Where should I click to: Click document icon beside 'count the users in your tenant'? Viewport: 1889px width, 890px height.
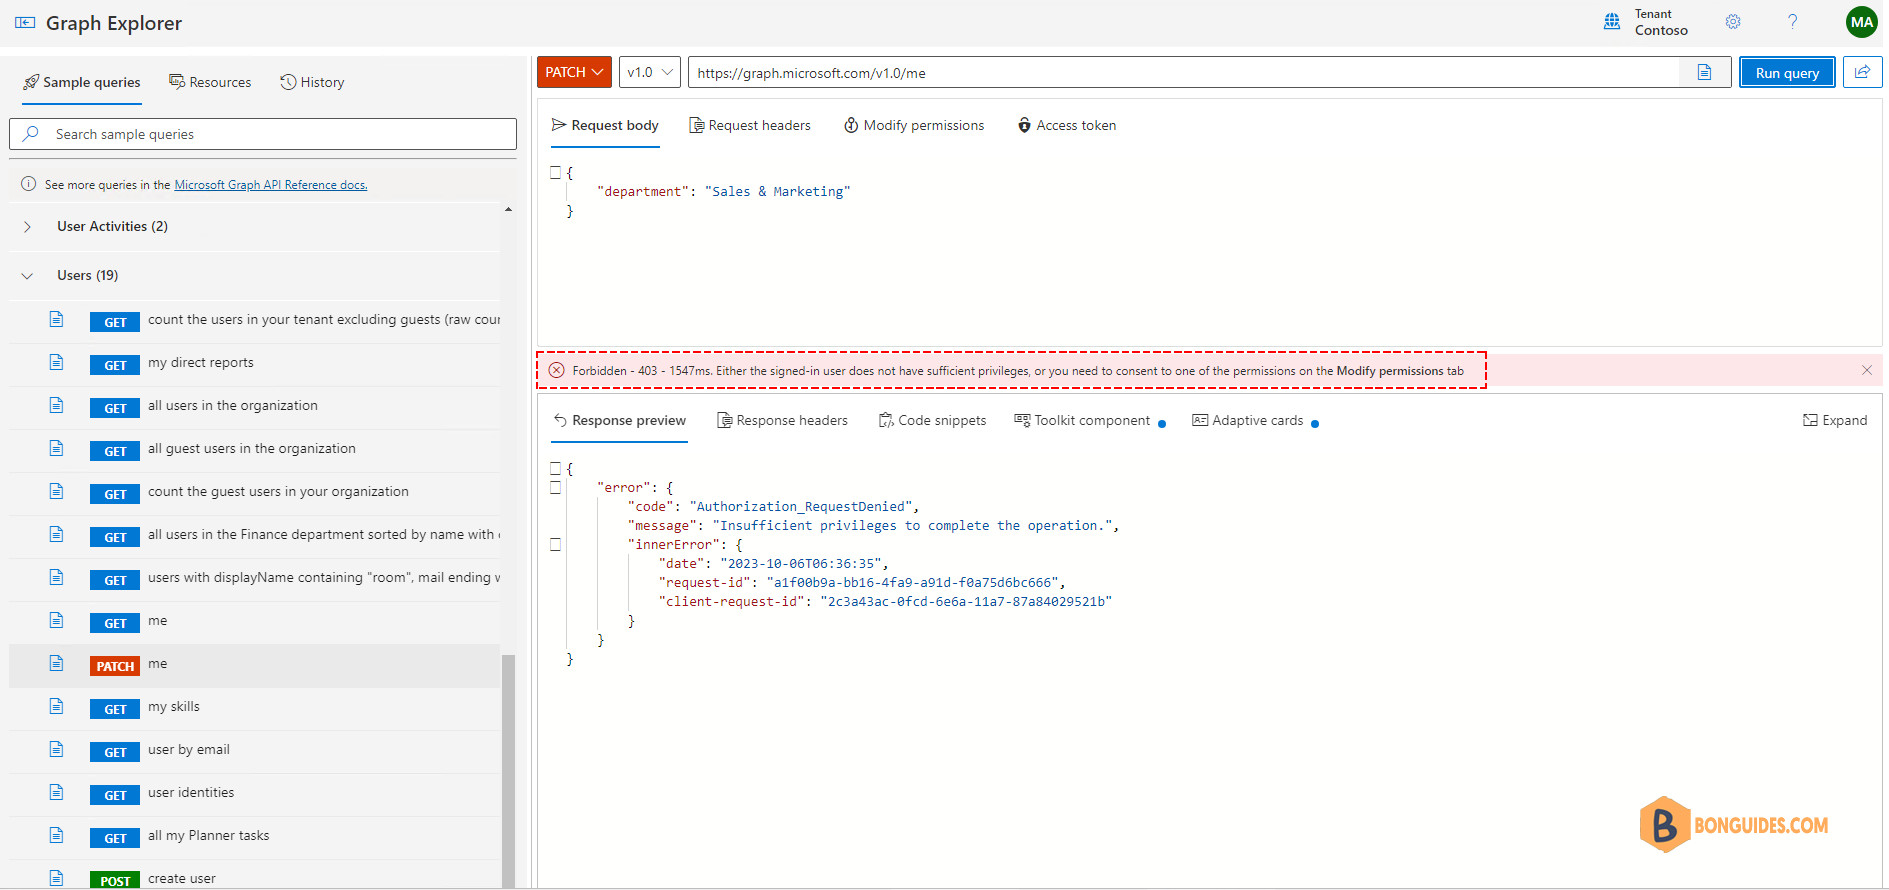click(56, 319)
